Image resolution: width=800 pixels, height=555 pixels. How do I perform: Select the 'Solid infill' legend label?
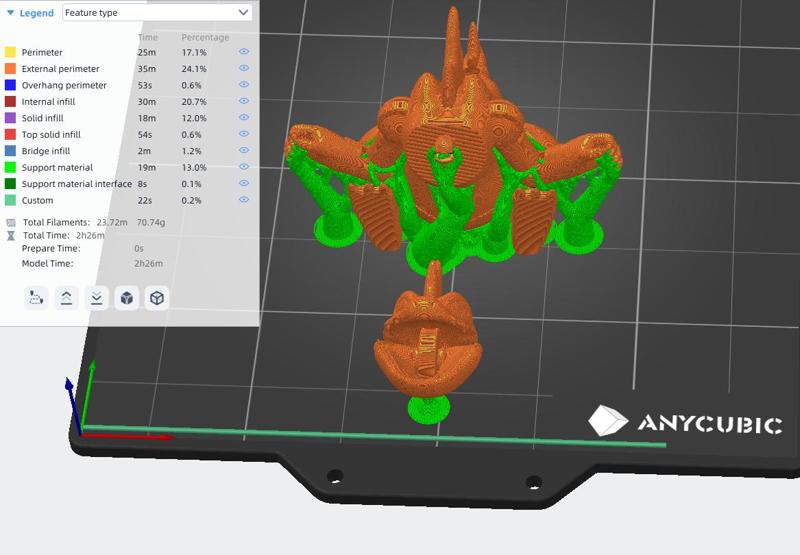42,118
